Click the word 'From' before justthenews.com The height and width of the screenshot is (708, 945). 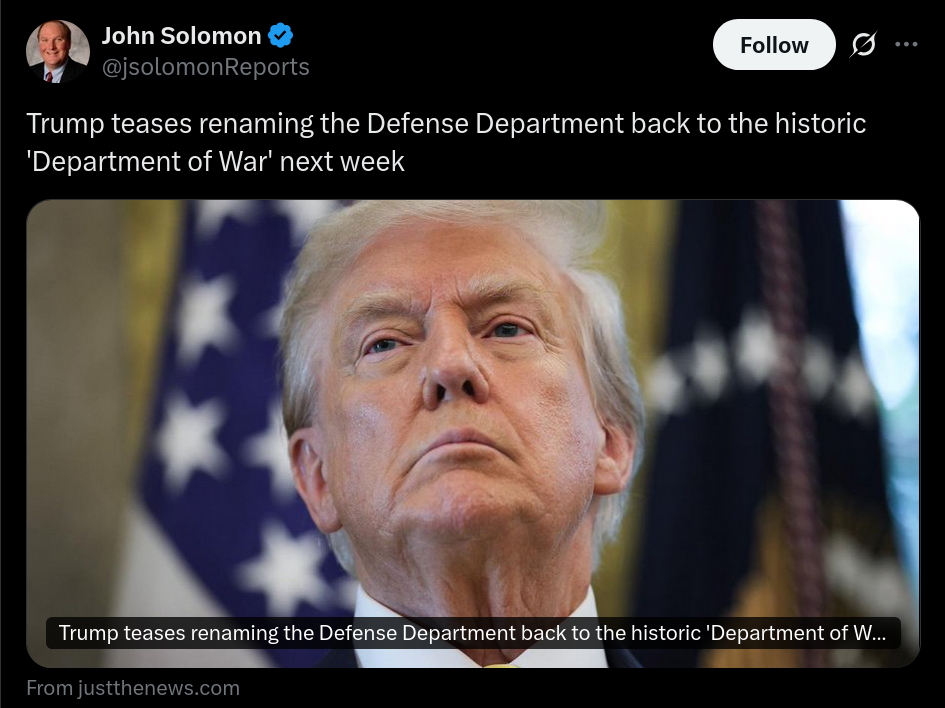tap(50, 688)
